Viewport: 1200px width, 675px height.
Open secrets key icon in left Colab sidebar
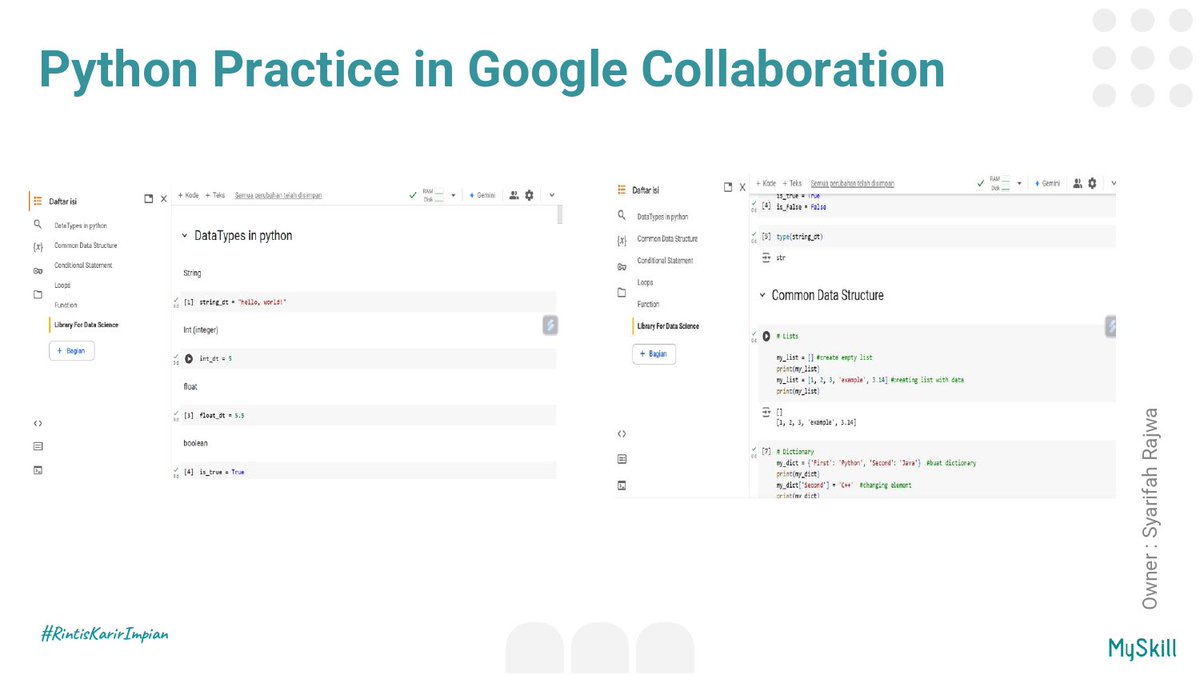coord(37,271)
